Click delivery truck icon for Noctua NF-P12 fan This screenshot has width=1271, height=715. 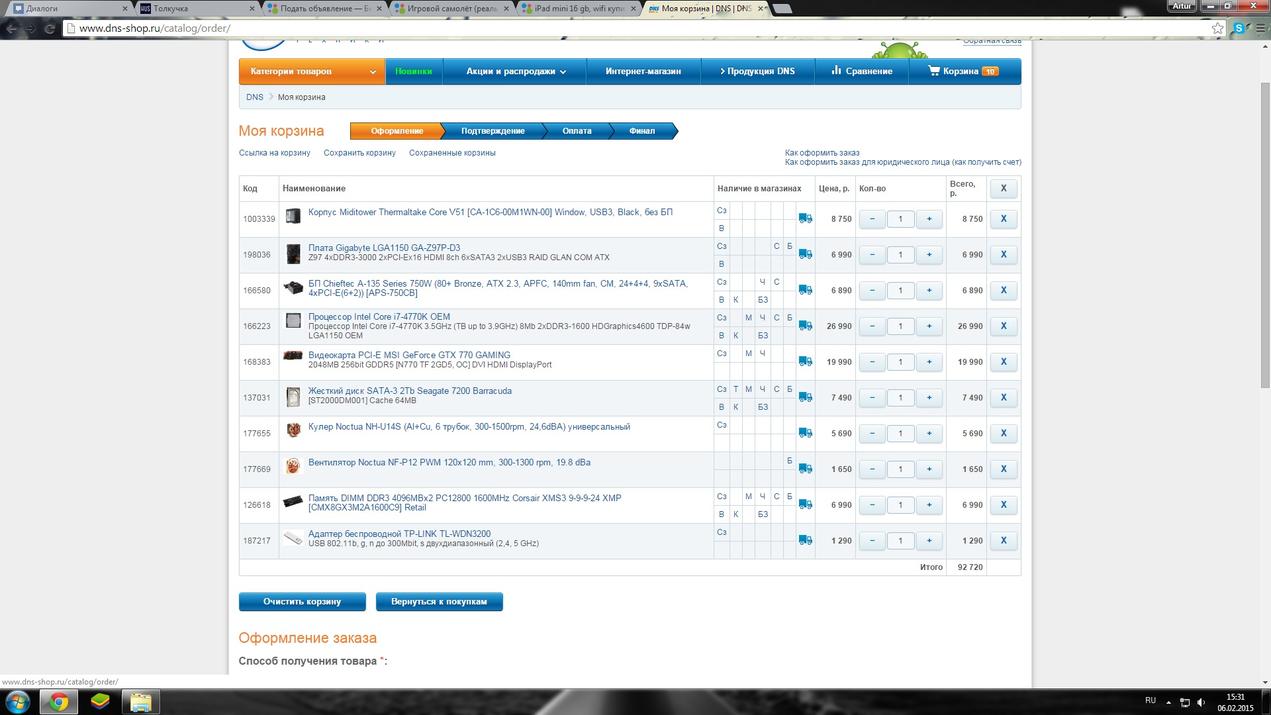click(805, 469)
